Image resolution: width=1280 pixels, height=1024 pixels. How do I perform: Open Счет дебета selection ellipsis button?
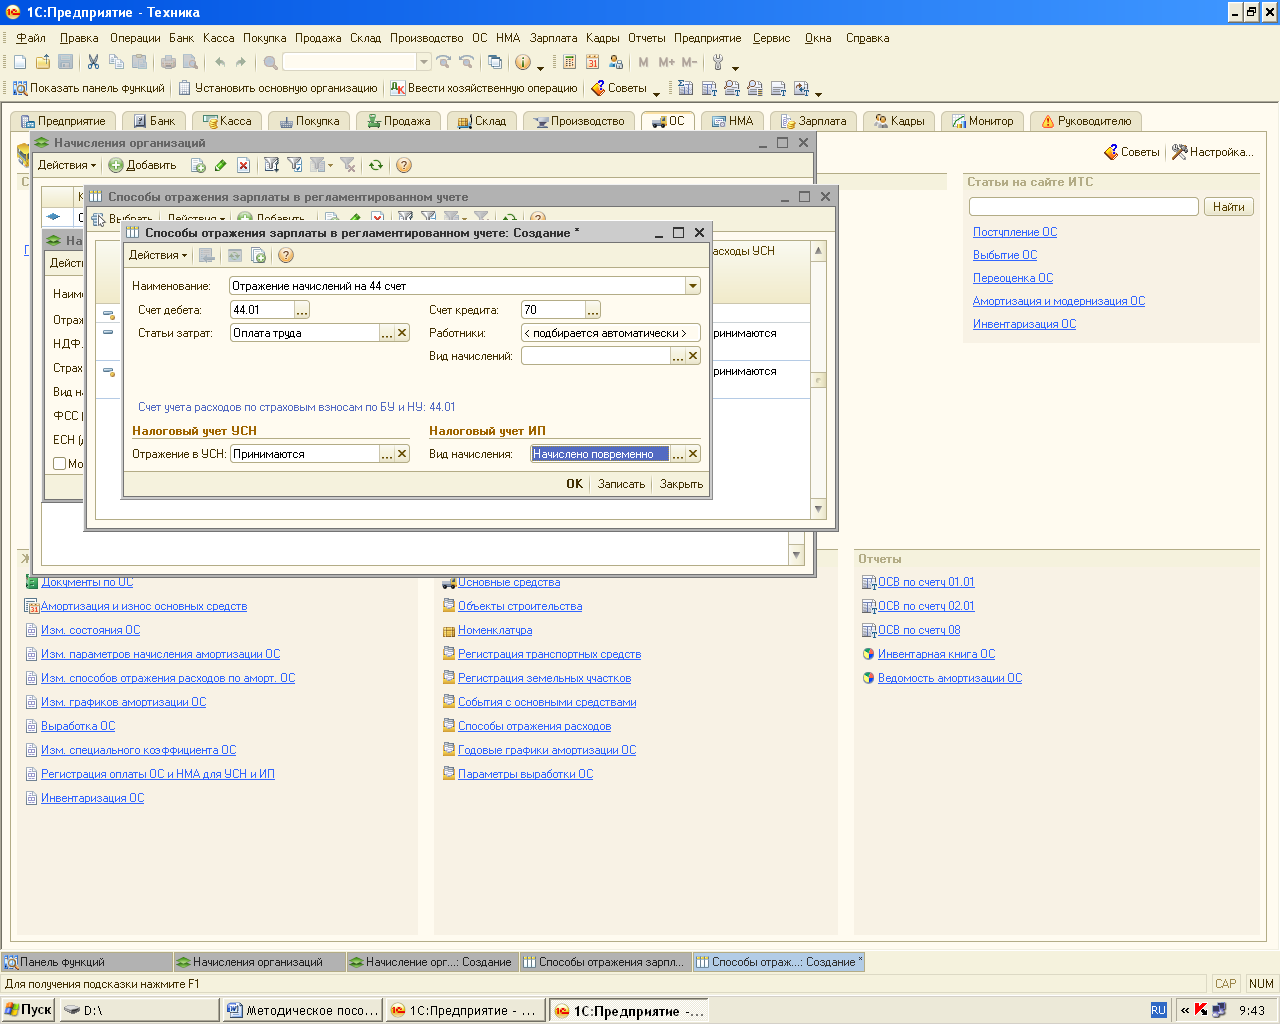(302, 310)
